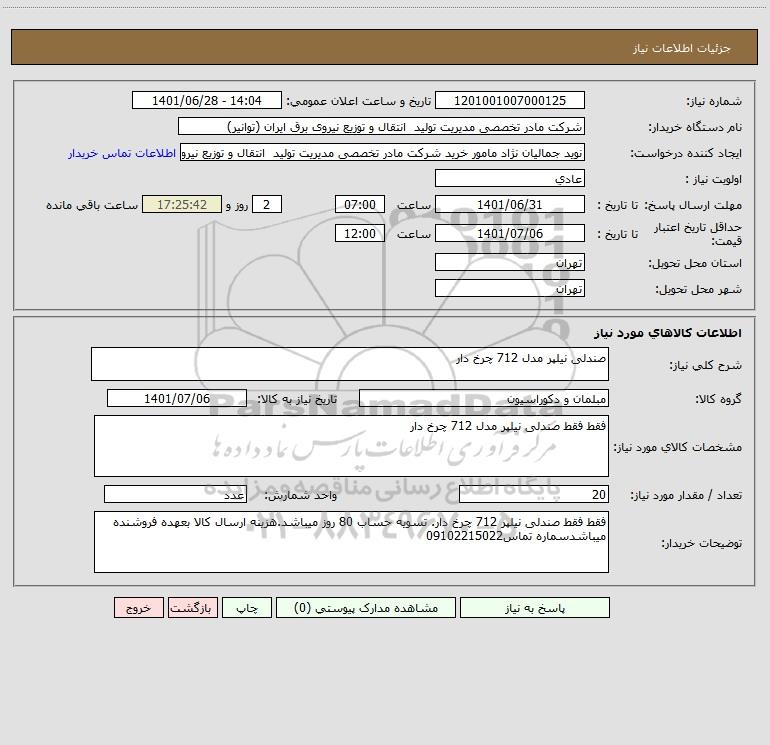The image size is (770, 745).
Task: Click the توضیحات خریدار text box
Action: [x=351, y=542]
